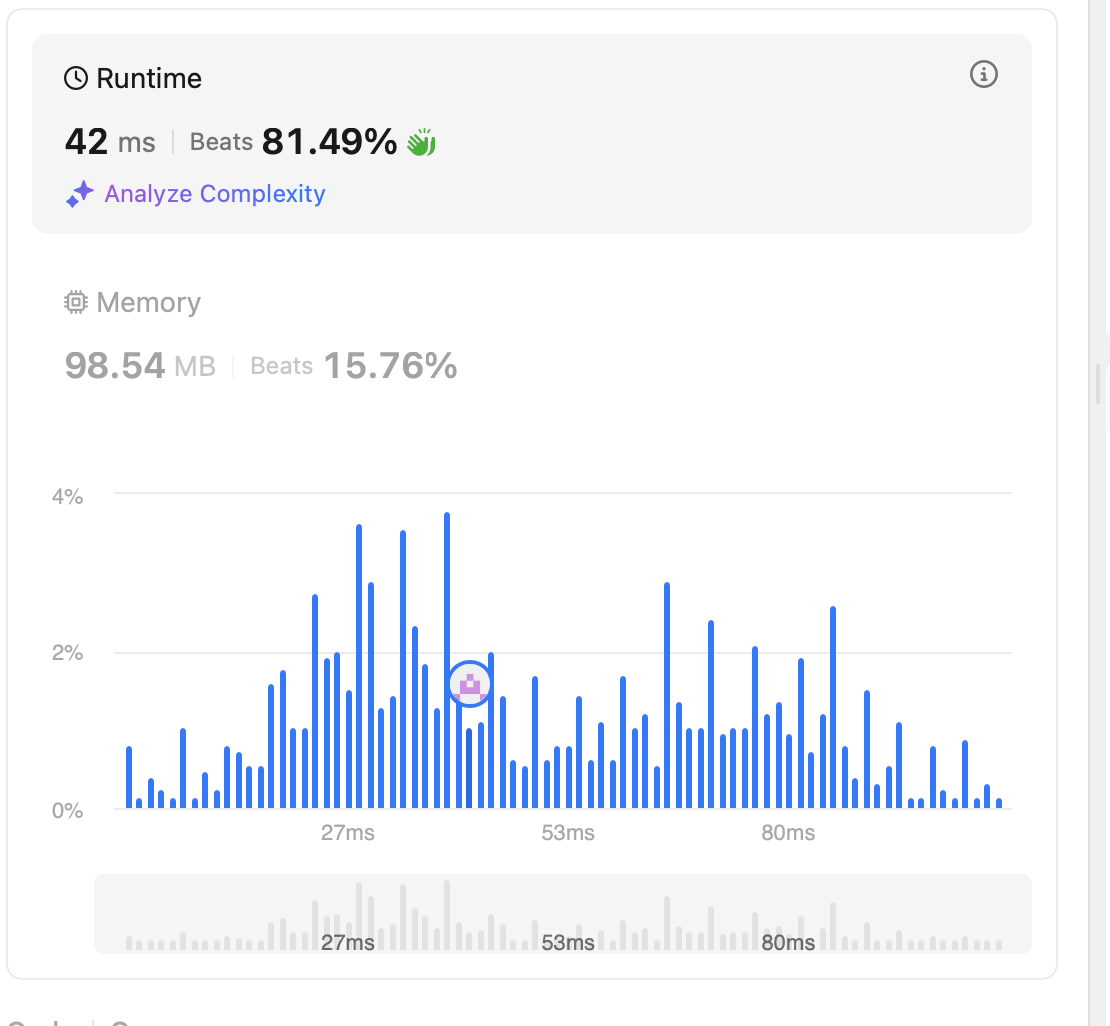The width and height of the screenshot is (1110, 1026).
Task: Switch to the Memory distribution section
Action: 148,302
